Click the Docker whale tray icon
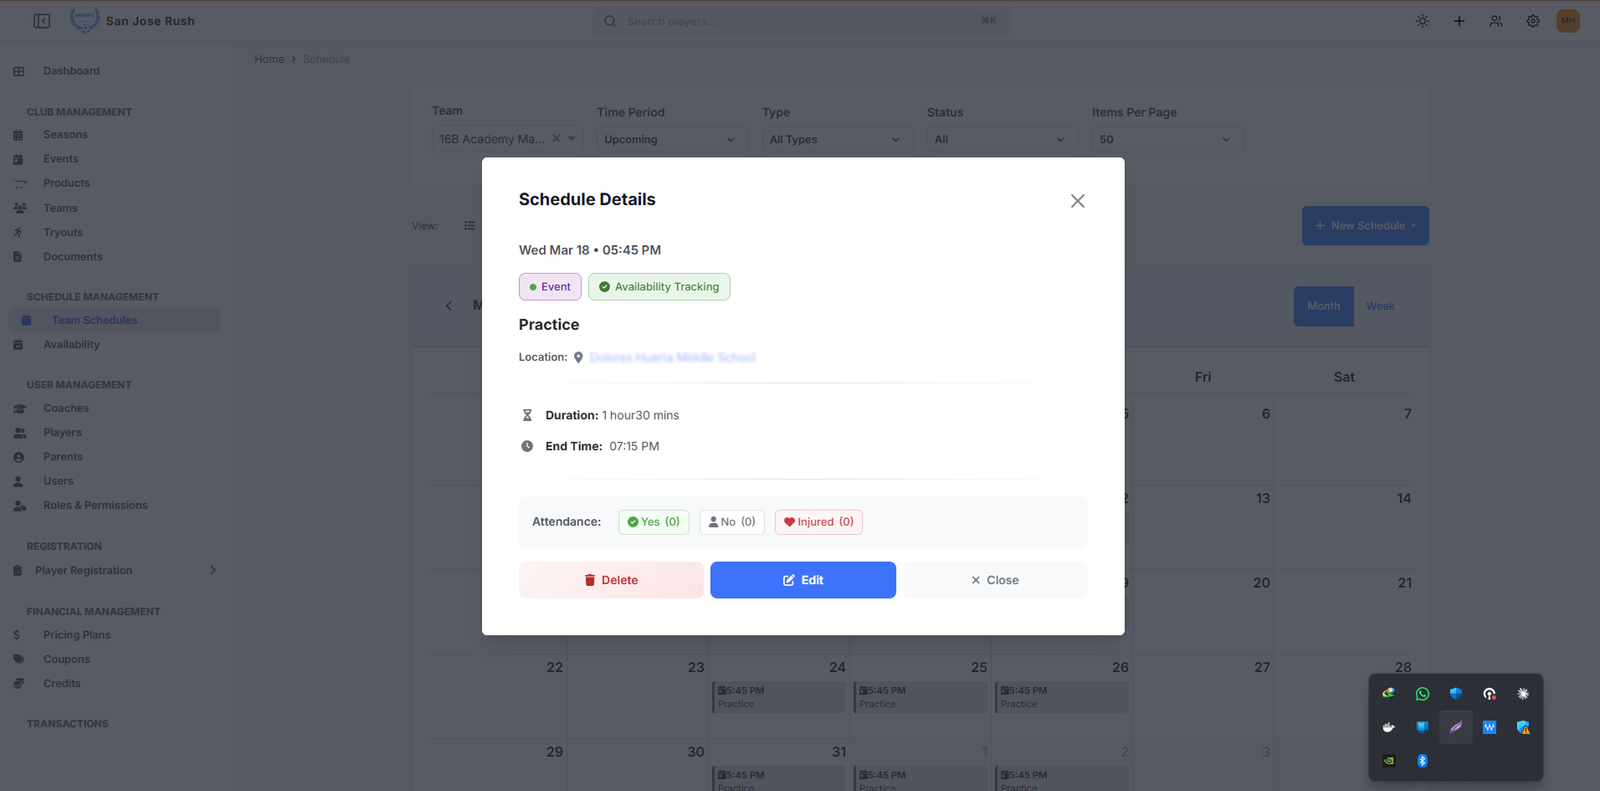 coord(1388,727)
